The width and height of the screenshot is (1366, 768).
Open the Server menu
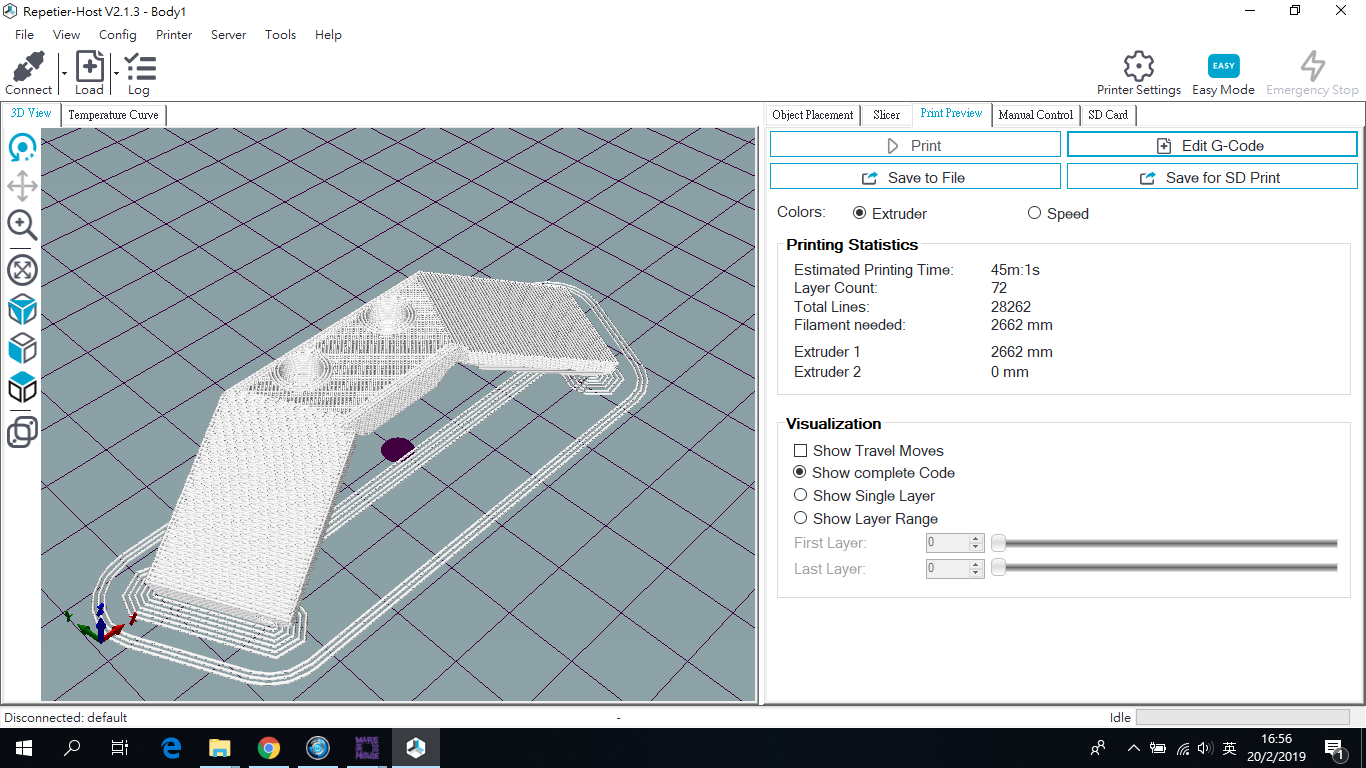(229, 34)
